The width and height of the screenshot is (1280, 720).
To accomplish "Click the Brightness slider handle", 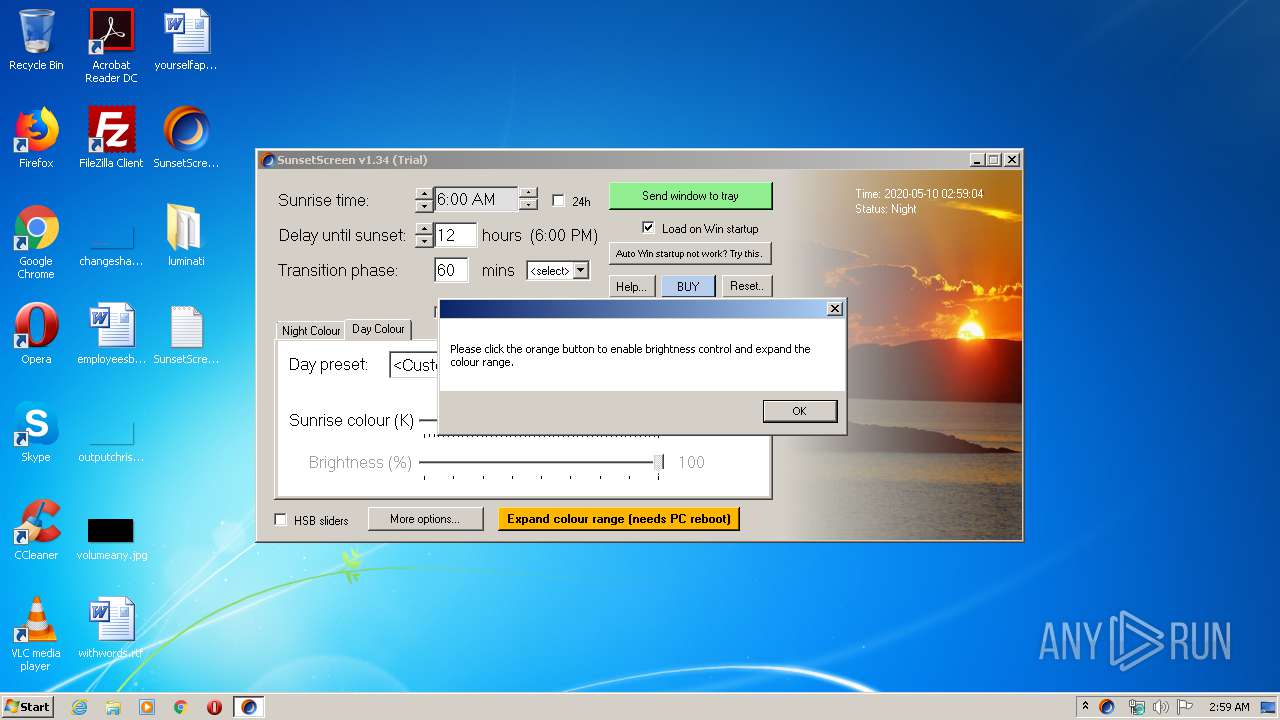I will click(x=659, y=462).
